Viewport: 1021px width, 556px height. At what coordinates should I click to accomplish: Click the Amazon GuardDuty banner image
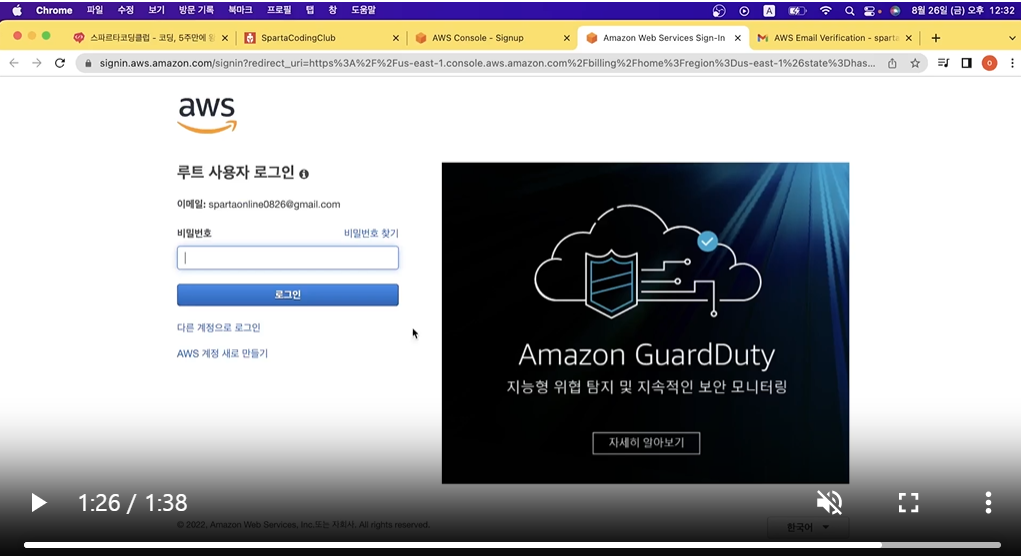tap(645, 323)
